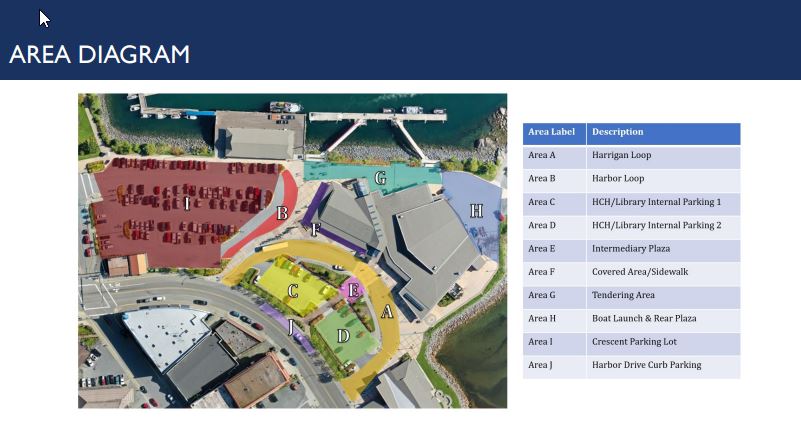The height and width of the screenshot is (428, 801).
Task: Click the letter I on the red parking lot
Action: click(186, 203)
